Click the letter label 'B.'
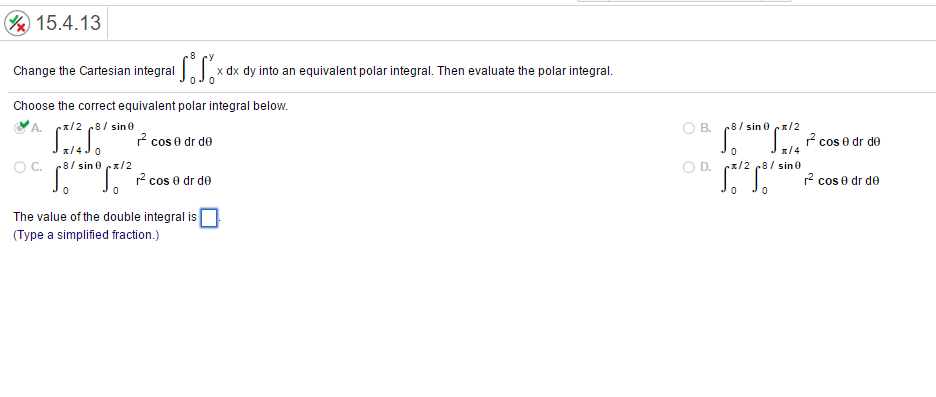Image resolution: width=936 pixels, height=397 pixels. pos(706,128)
